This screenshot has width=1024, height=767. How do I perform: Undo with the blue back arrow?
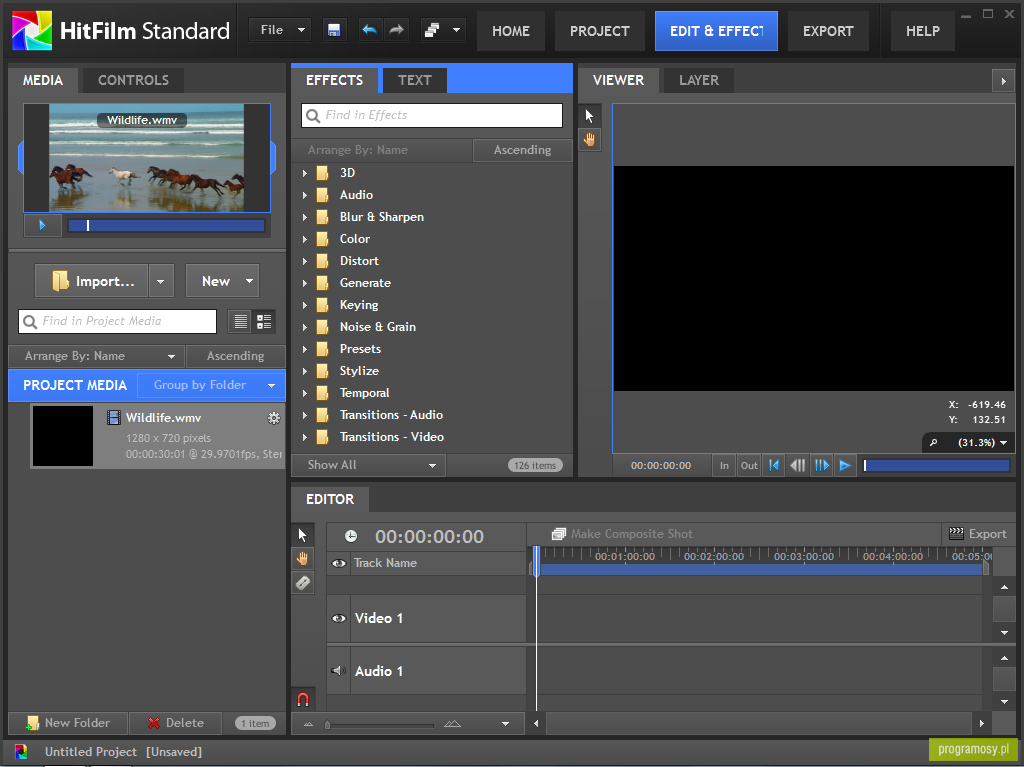(370, 30)
